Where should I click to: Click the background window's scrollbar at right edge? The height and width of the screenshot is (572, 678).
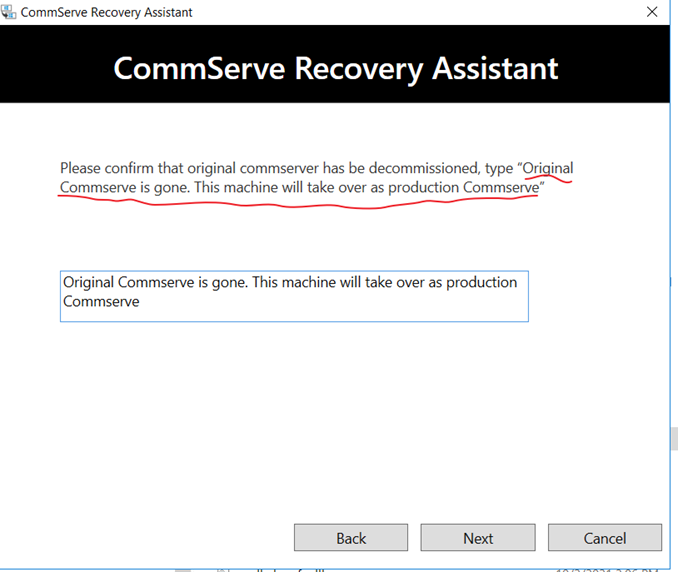point(673,438)
